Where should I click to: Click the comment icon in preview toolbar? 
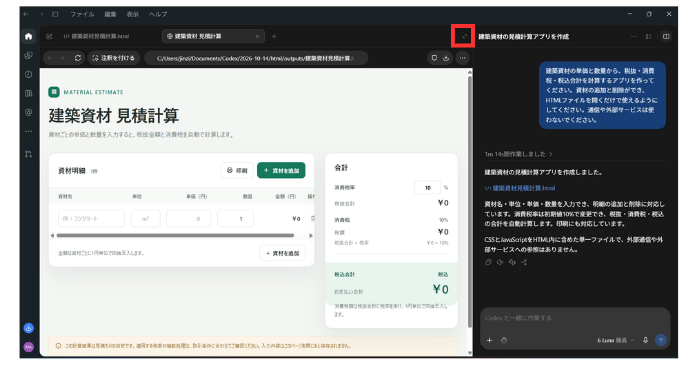[x=434, y=58]
